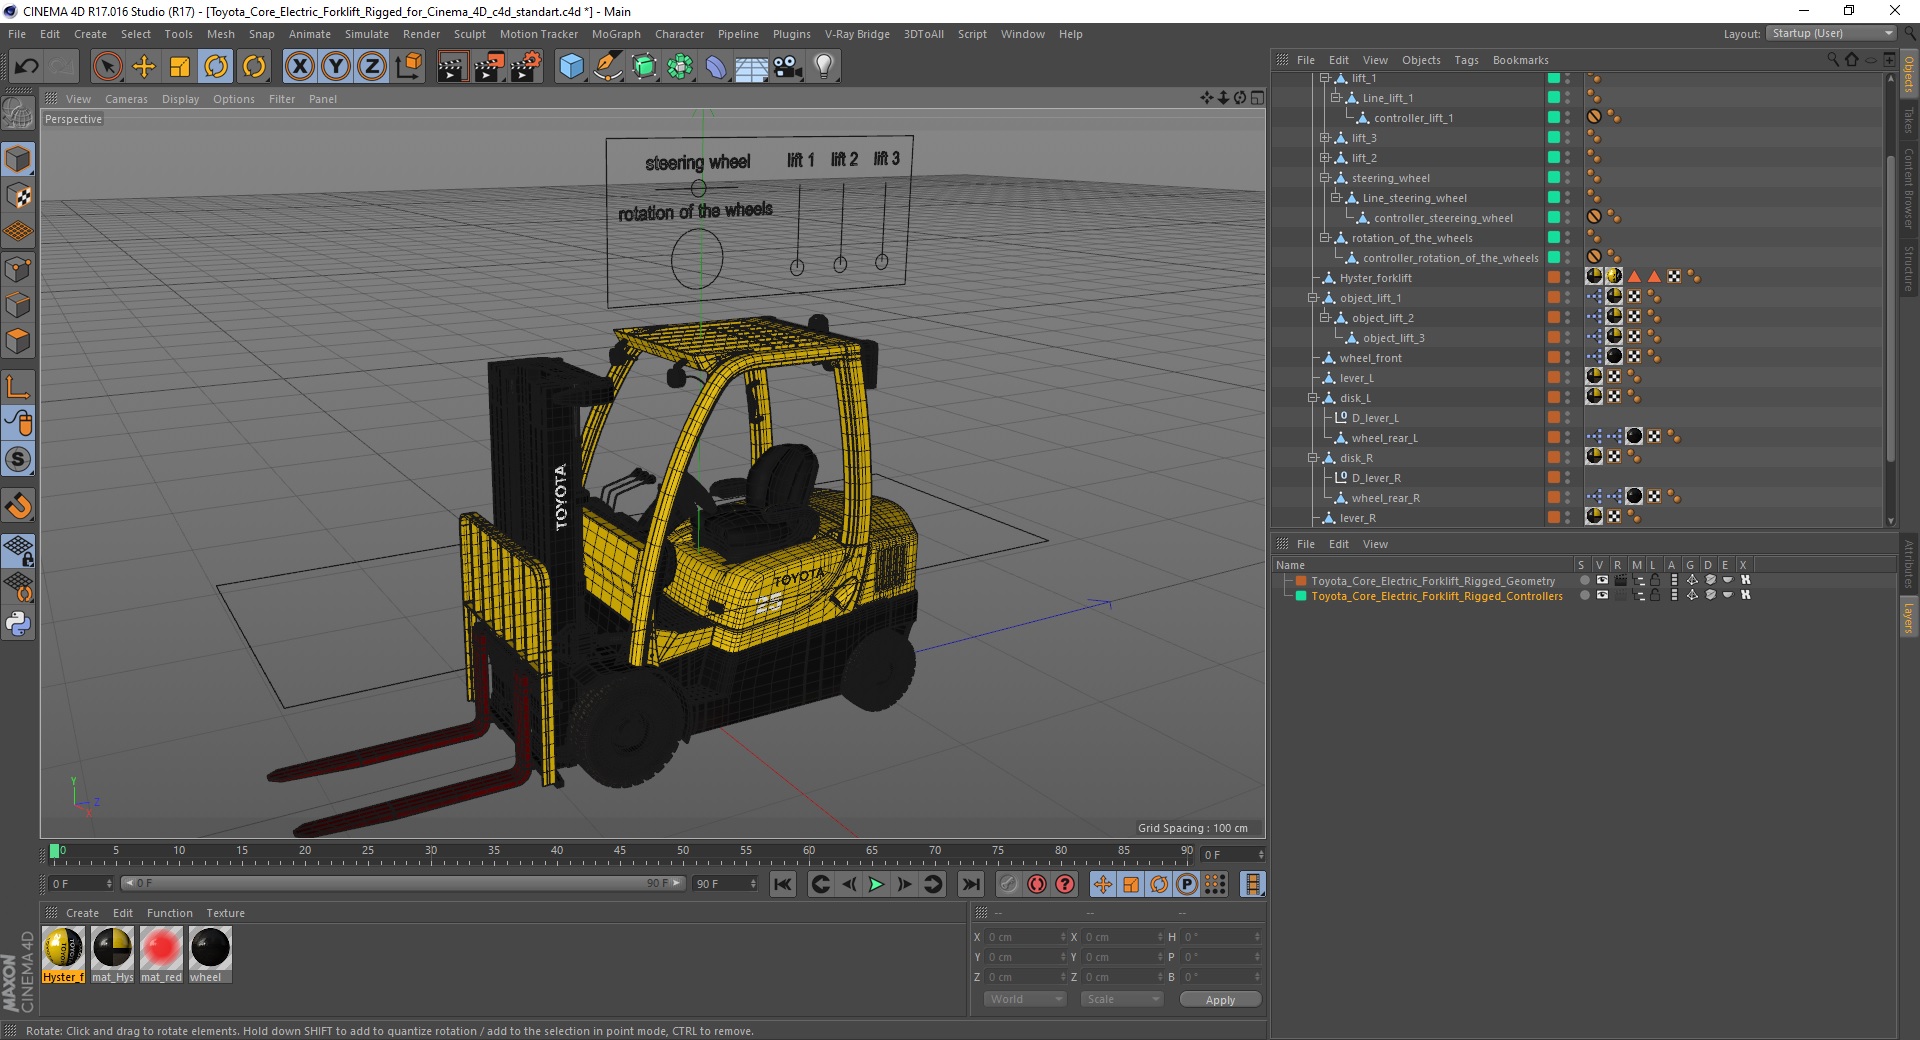Screen dimensions: 1920x1040
Task: Open render settings clapperboard icon
Action: pyautogui.click(x=526, y=67)
